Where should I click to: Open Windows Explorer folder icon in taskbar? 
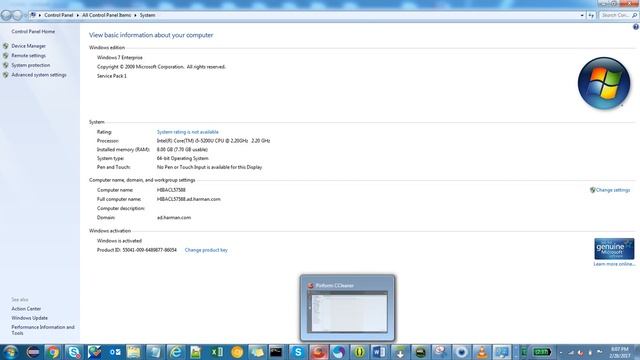[x=134, y=352]
